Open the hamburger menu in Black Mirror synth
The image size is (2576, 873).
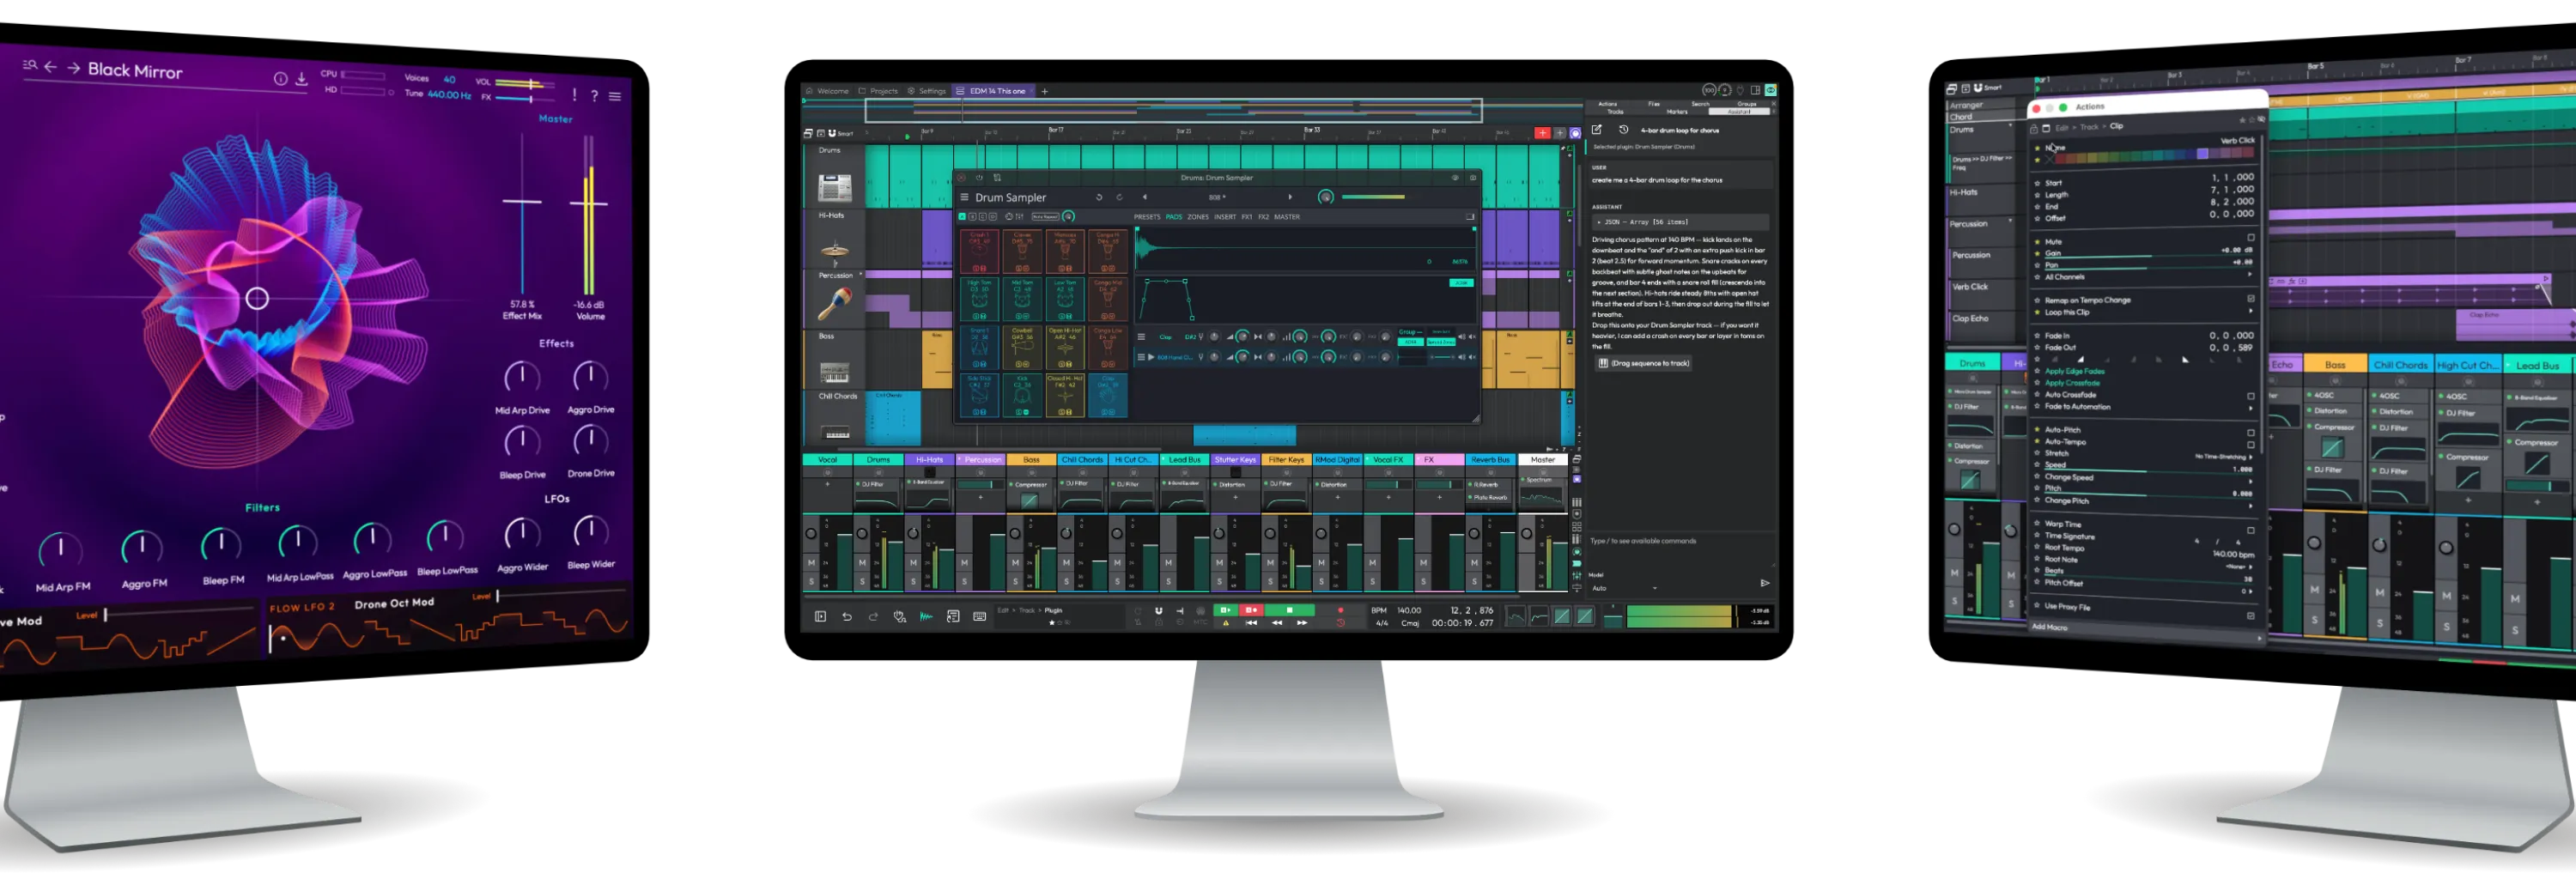[x=615, y=97]
